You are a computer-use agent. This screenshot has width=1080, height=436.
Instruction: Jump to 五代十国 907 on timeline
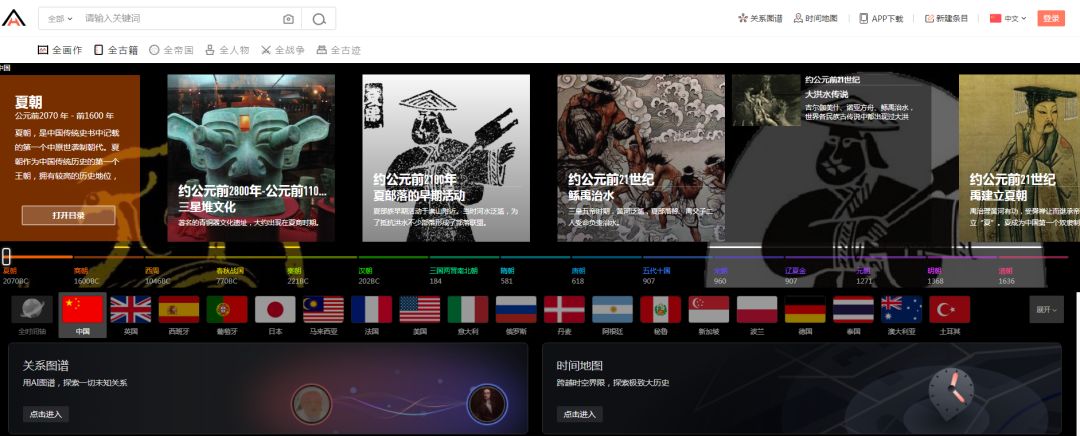tap(656, 276)
